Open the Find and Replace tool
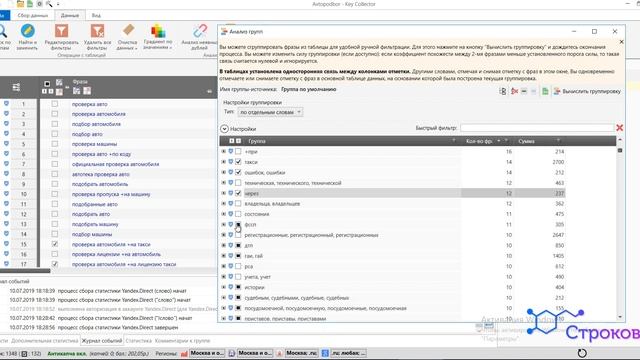 click(x=27, y=37)
